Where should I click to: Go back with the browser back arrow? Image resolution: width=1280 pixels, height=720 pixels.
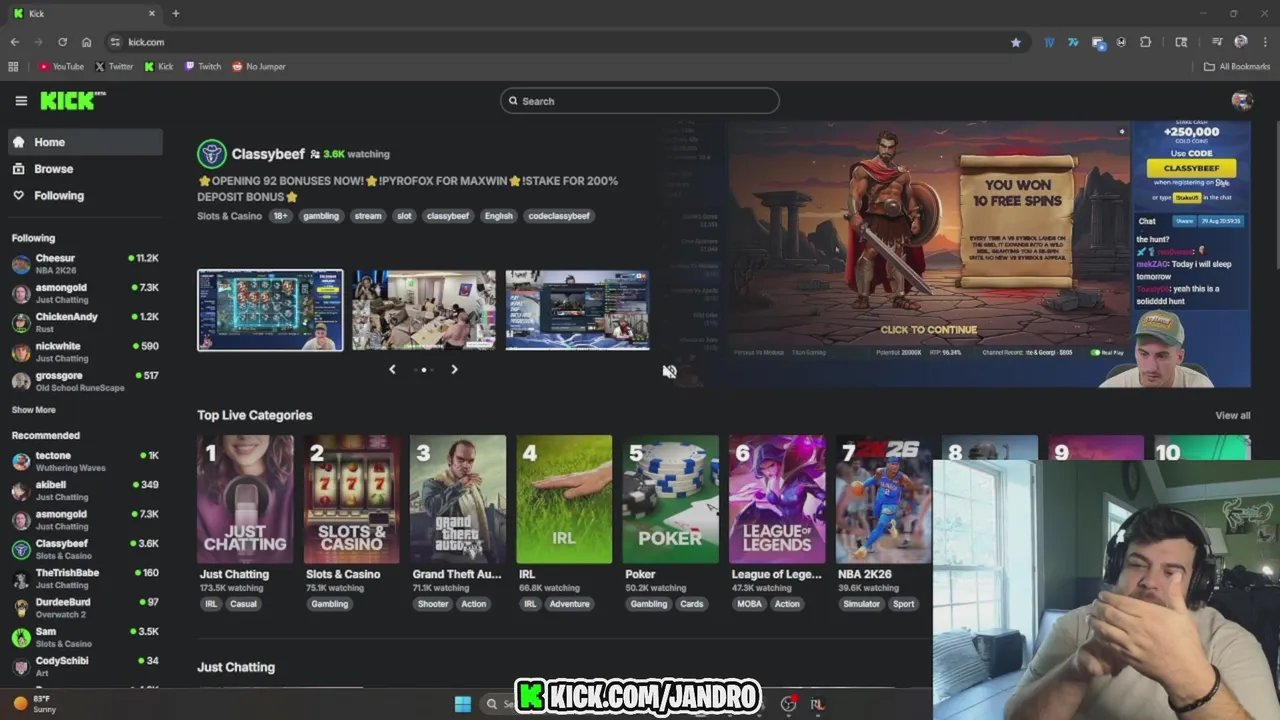pyautogui.click(x=14, y=42)
